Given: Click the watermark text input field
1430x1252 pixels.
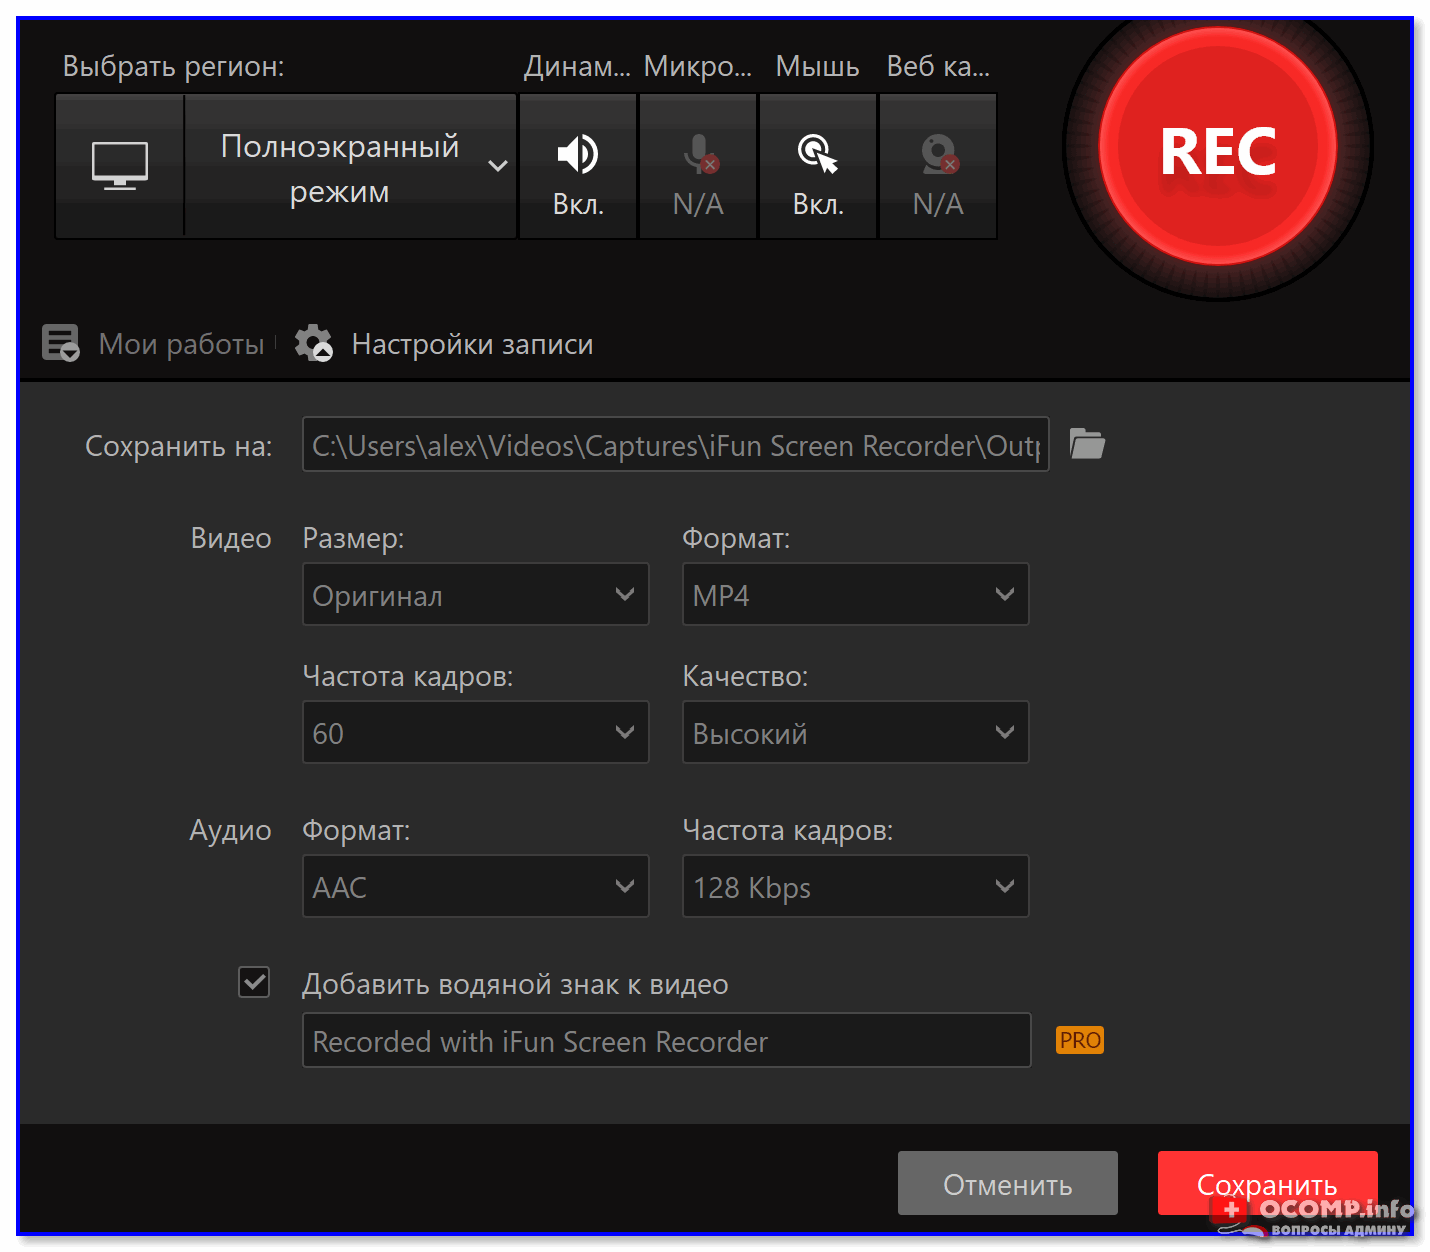Looking at the screenshot, I should pos(667,1040).
